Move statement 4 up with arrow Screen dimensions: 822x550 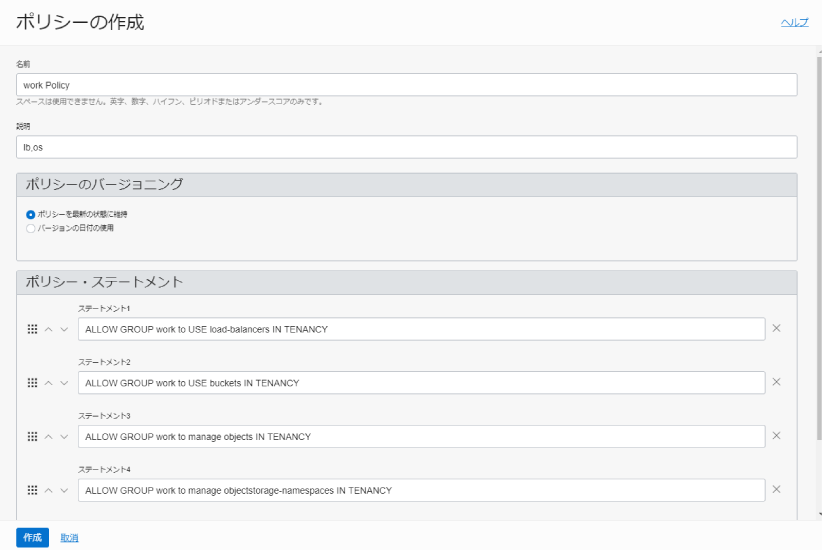(x=49, y=490)
